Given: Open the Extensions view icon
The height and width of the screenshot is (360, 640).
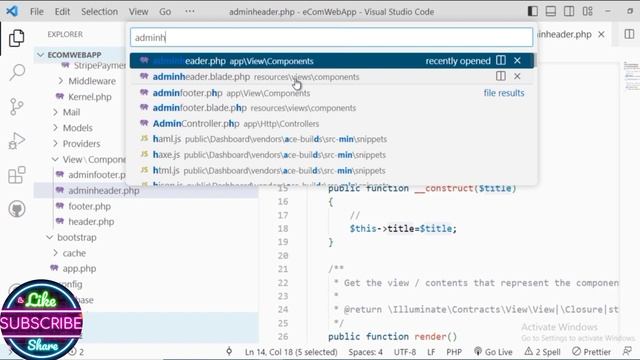Looking at the screenshot, I should (17, 176).
